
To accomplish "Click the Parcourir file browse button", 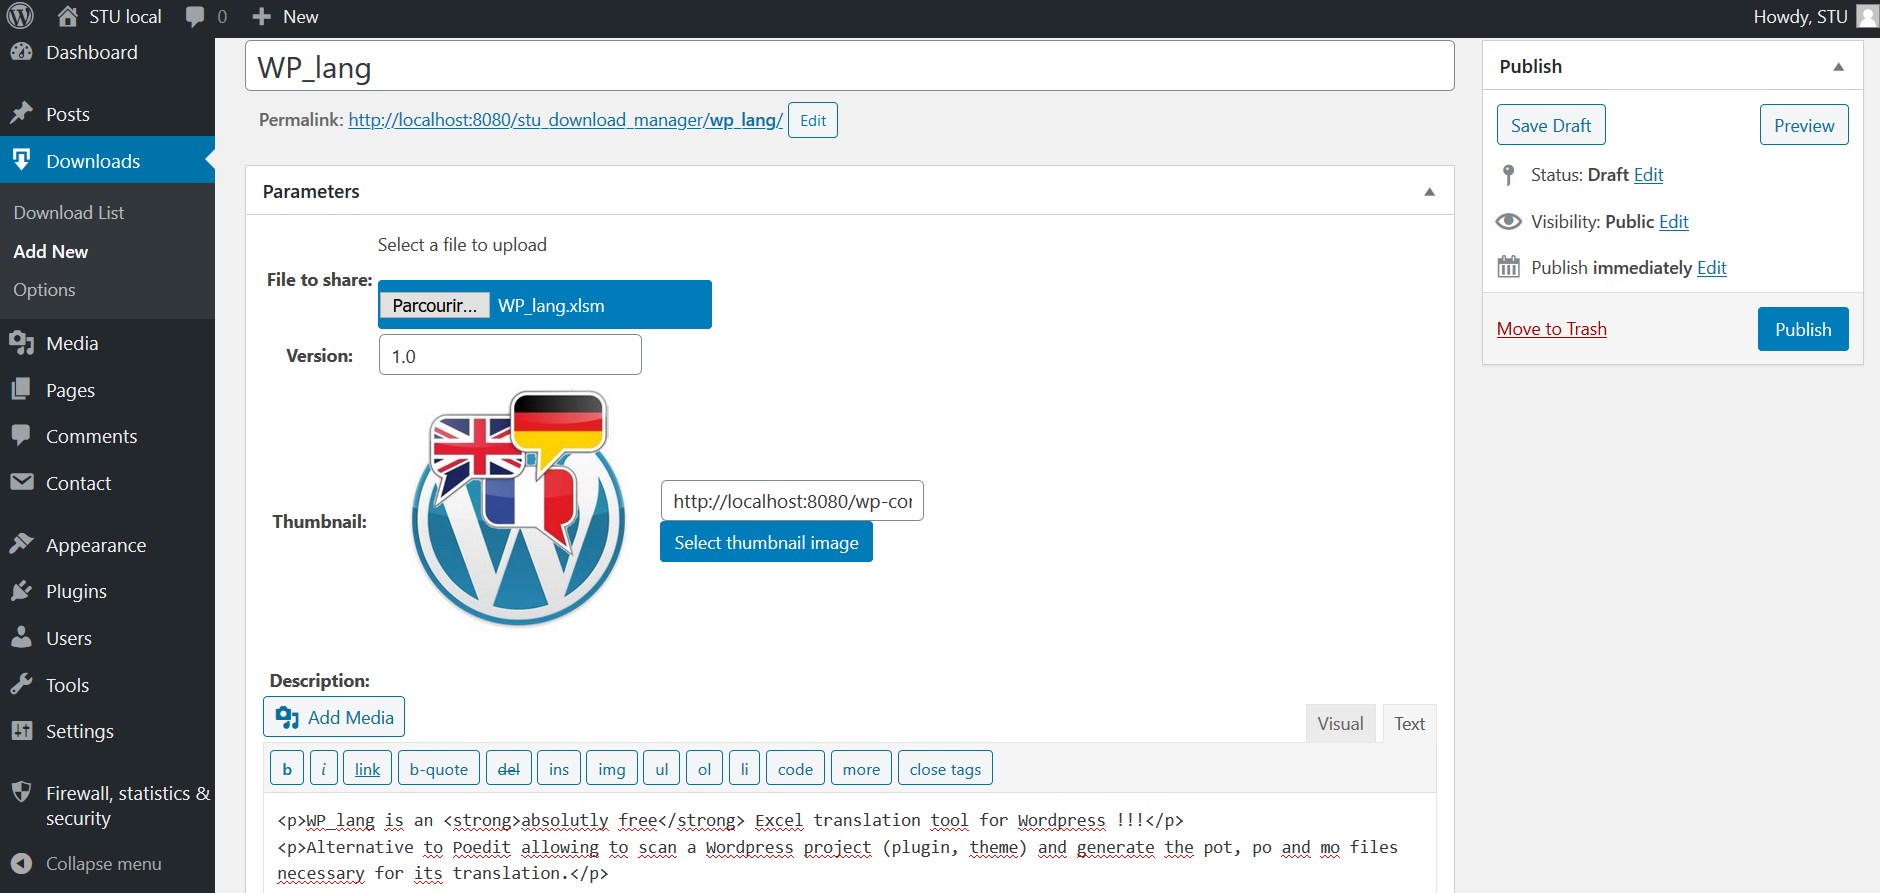I will [434, 305].
